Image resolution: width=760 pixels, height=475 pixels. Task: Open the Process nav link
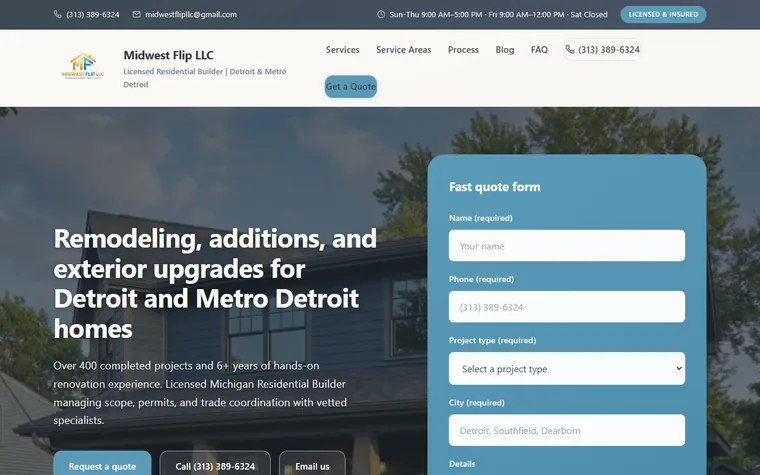click(x=463, y=49)
